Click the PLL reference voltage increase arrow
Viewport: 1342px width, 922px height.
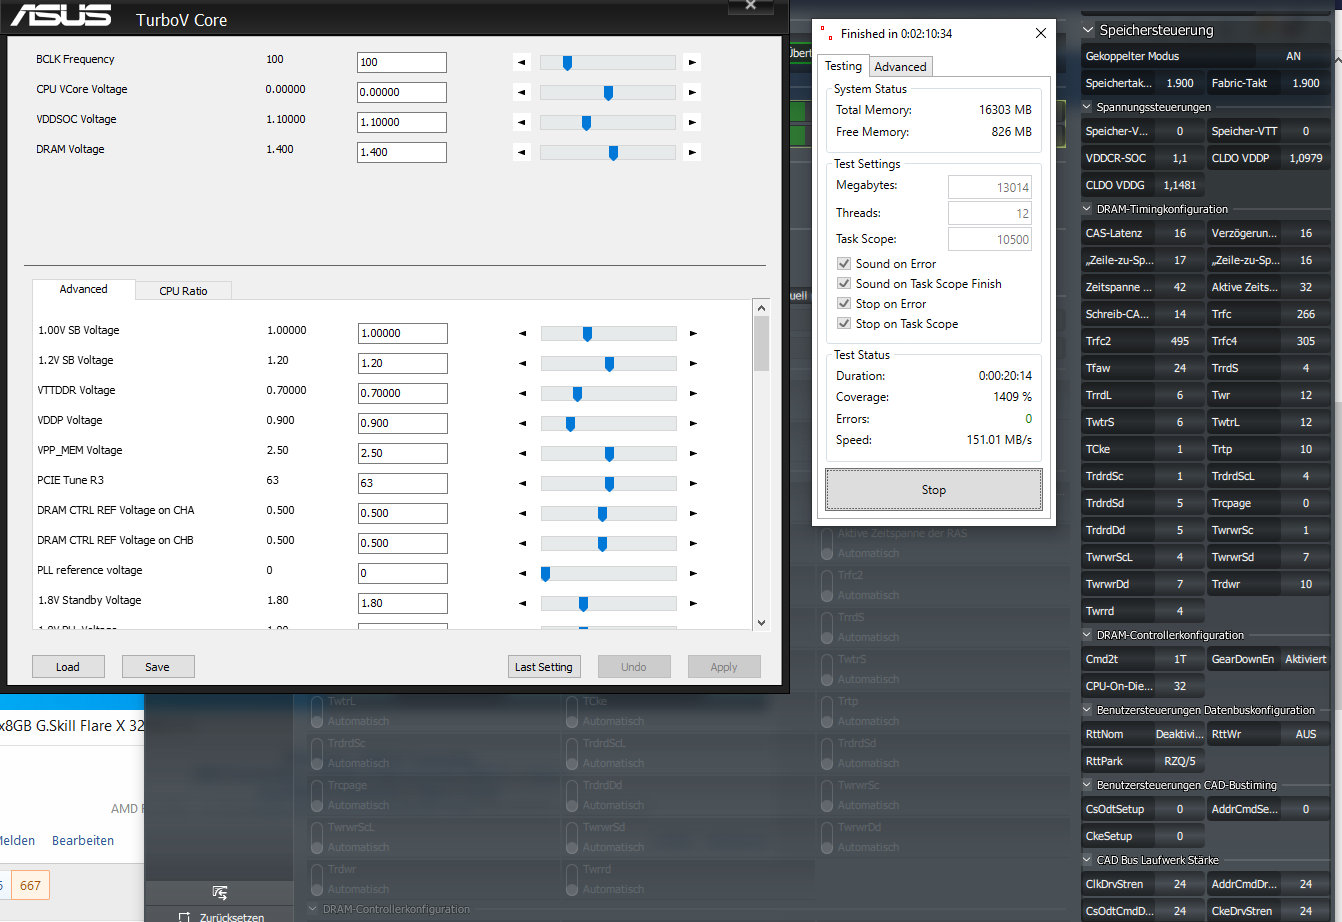point(693,574)
